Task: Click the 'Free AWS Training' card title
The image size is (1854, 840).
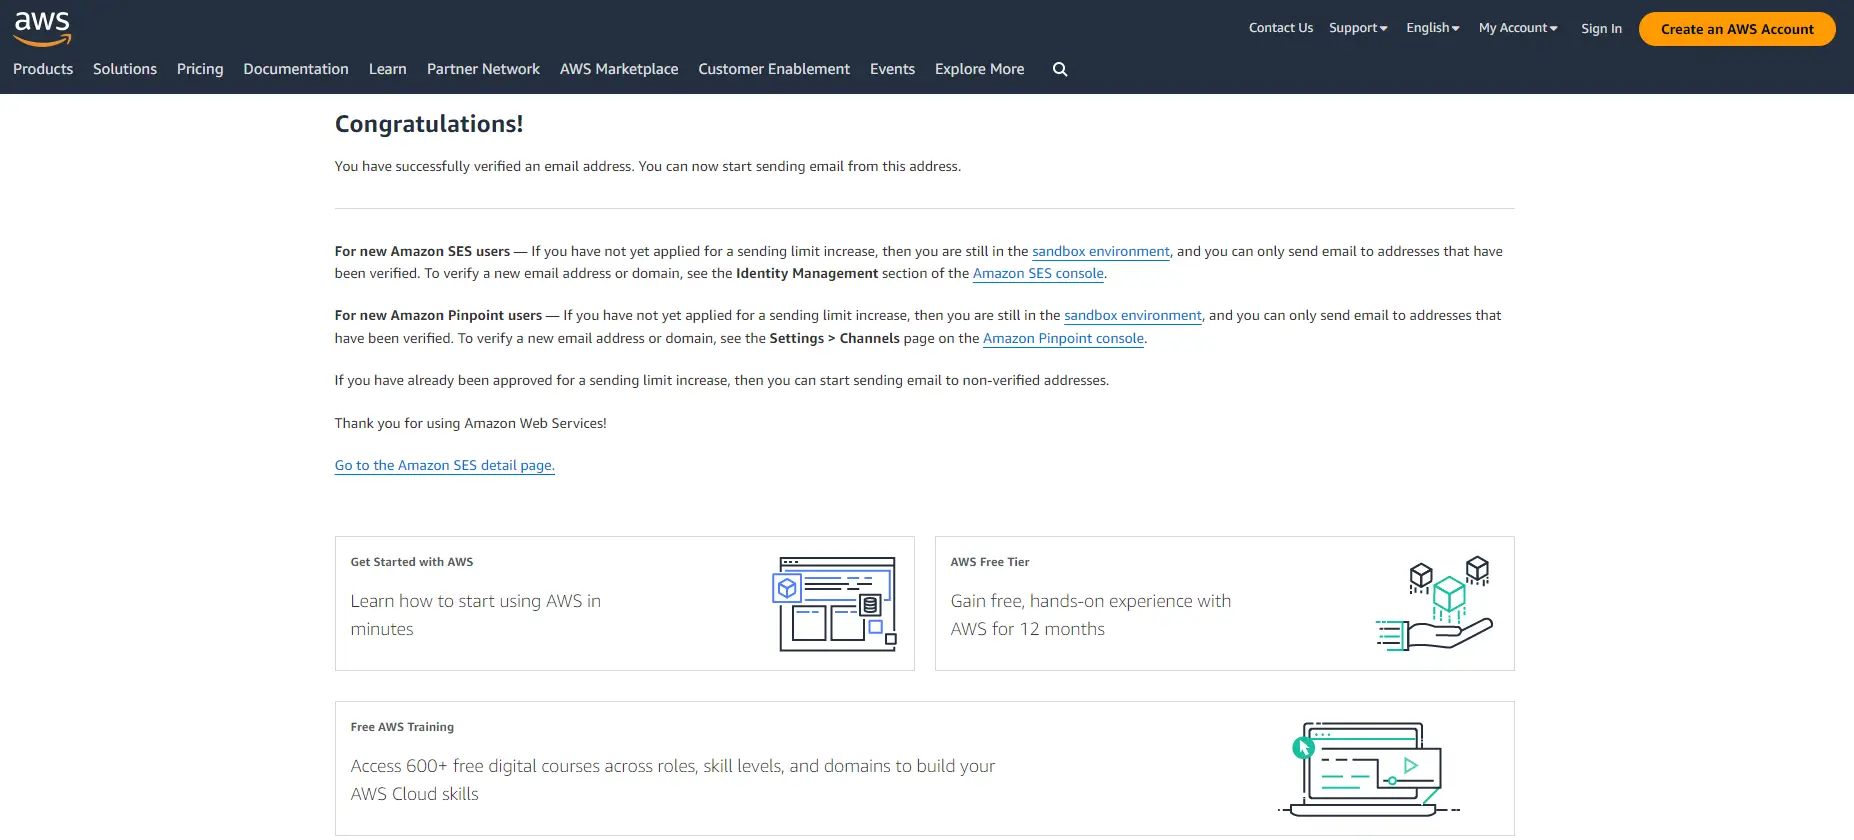Action: (x=402, y=727)
